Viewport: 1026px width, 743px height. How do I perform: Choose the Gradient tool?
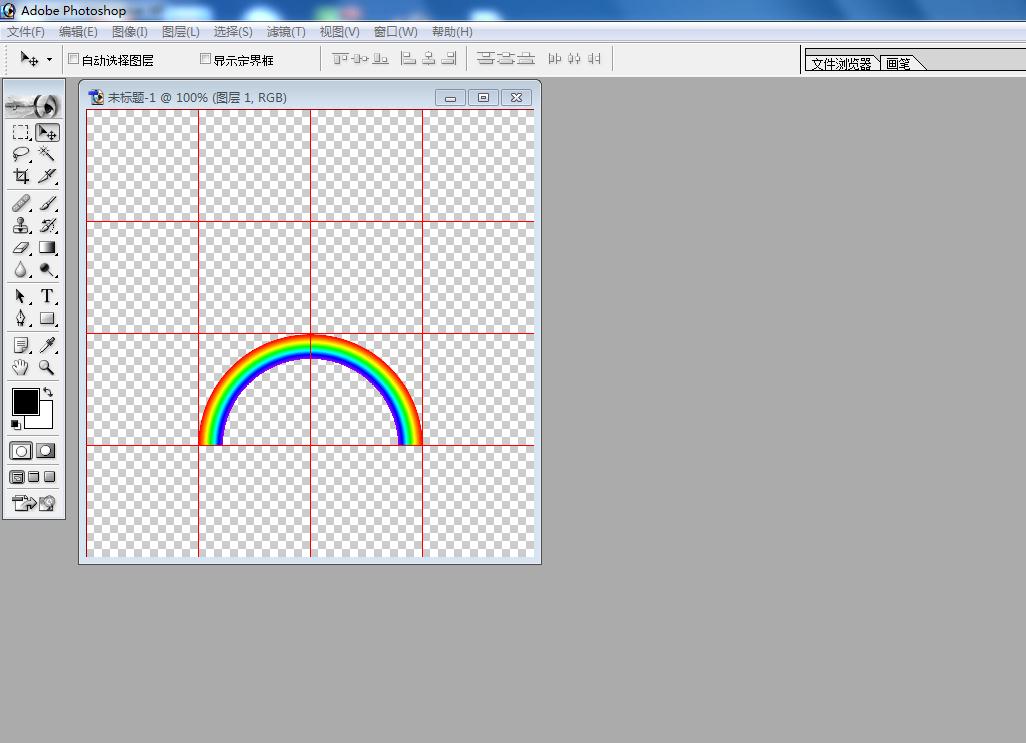(x=47, y=248)
